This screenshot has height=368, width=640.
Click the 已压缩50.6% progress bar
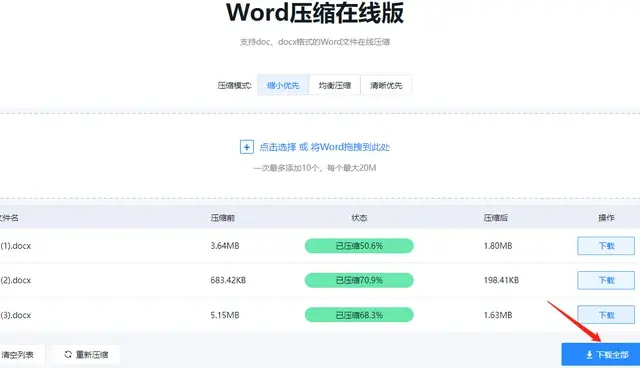(359, 246)
